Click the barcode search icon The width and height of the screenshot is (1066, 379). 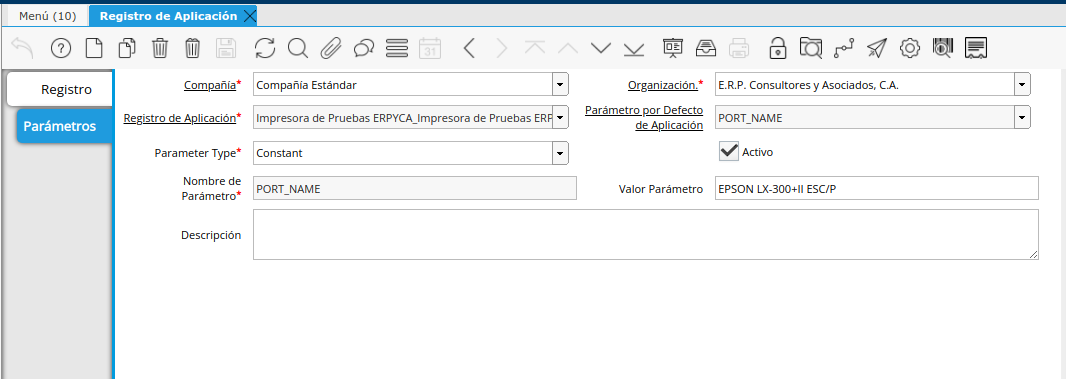click(942, 48)
